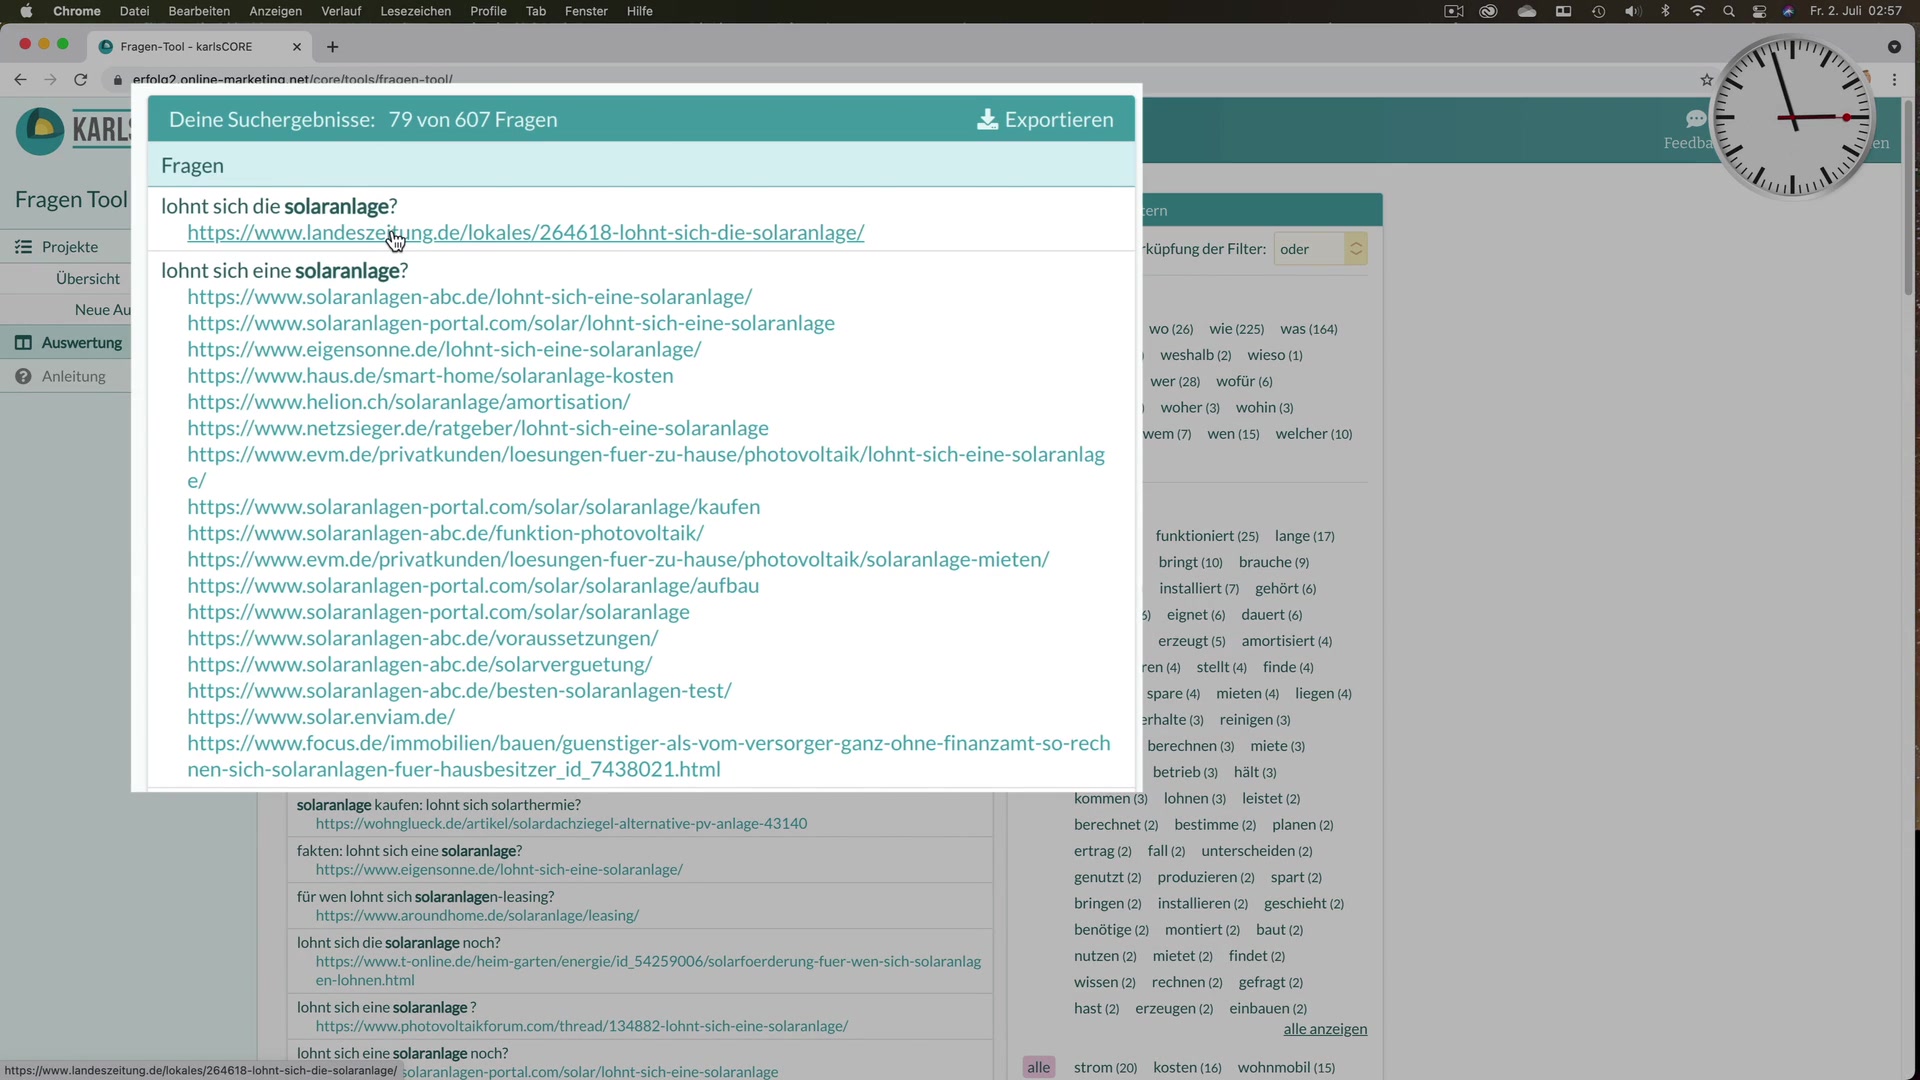Filter by question word wo (26)
The image size is (1920, 1080).
1171,329
